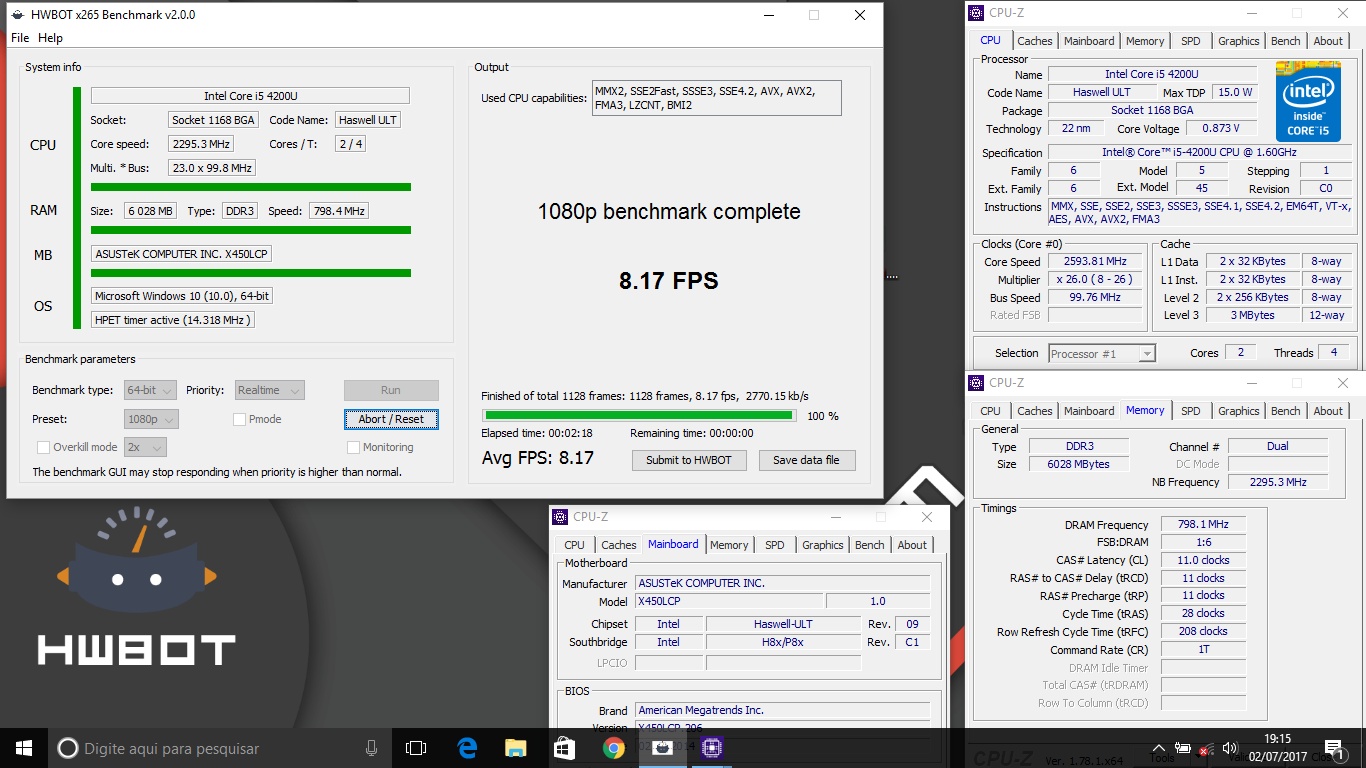The width and height of the screenshot is (1366, 768).
Task: Open About tab in CPU-Z Mainboard window
Action: (911, 545)
